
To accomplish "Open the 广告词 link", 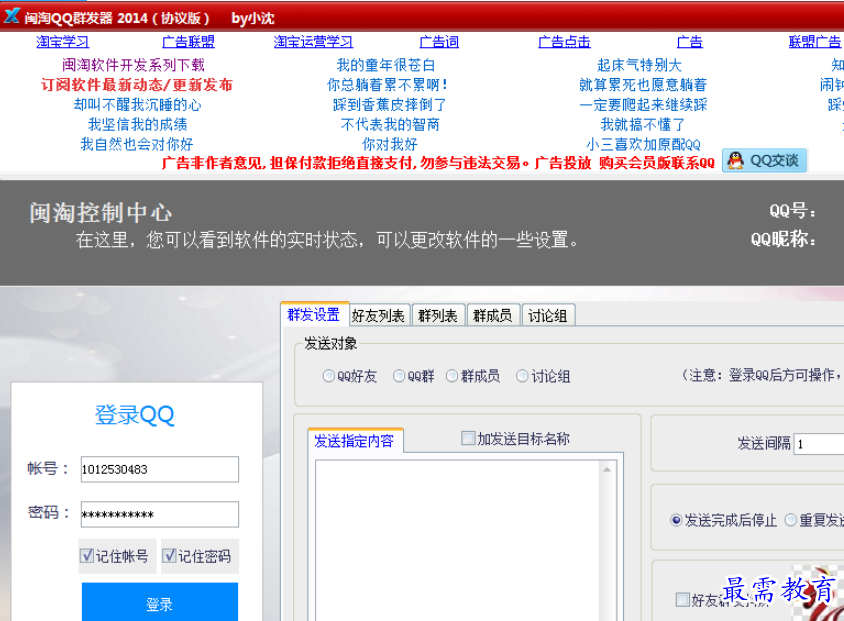I will coord(439,41).
